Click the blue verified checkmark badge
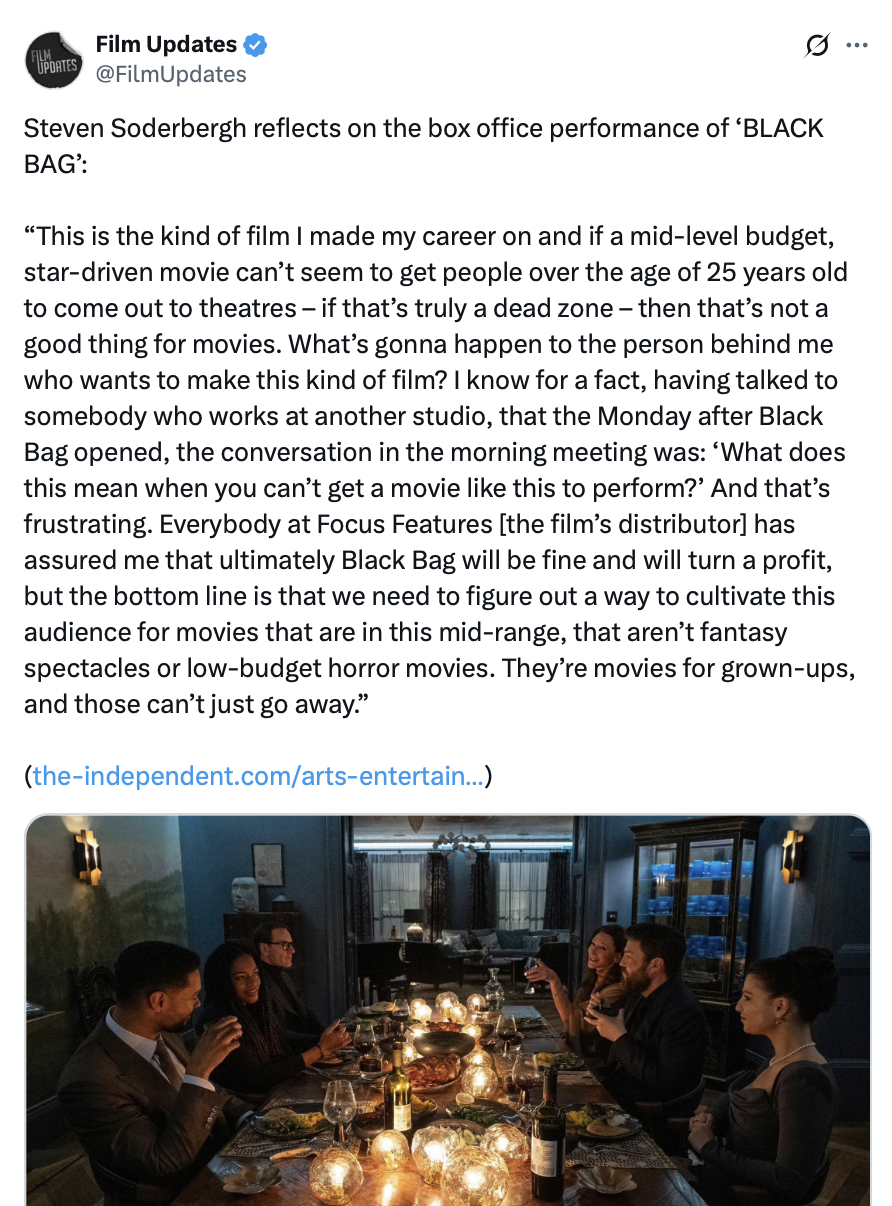 (x=256, y=45)
